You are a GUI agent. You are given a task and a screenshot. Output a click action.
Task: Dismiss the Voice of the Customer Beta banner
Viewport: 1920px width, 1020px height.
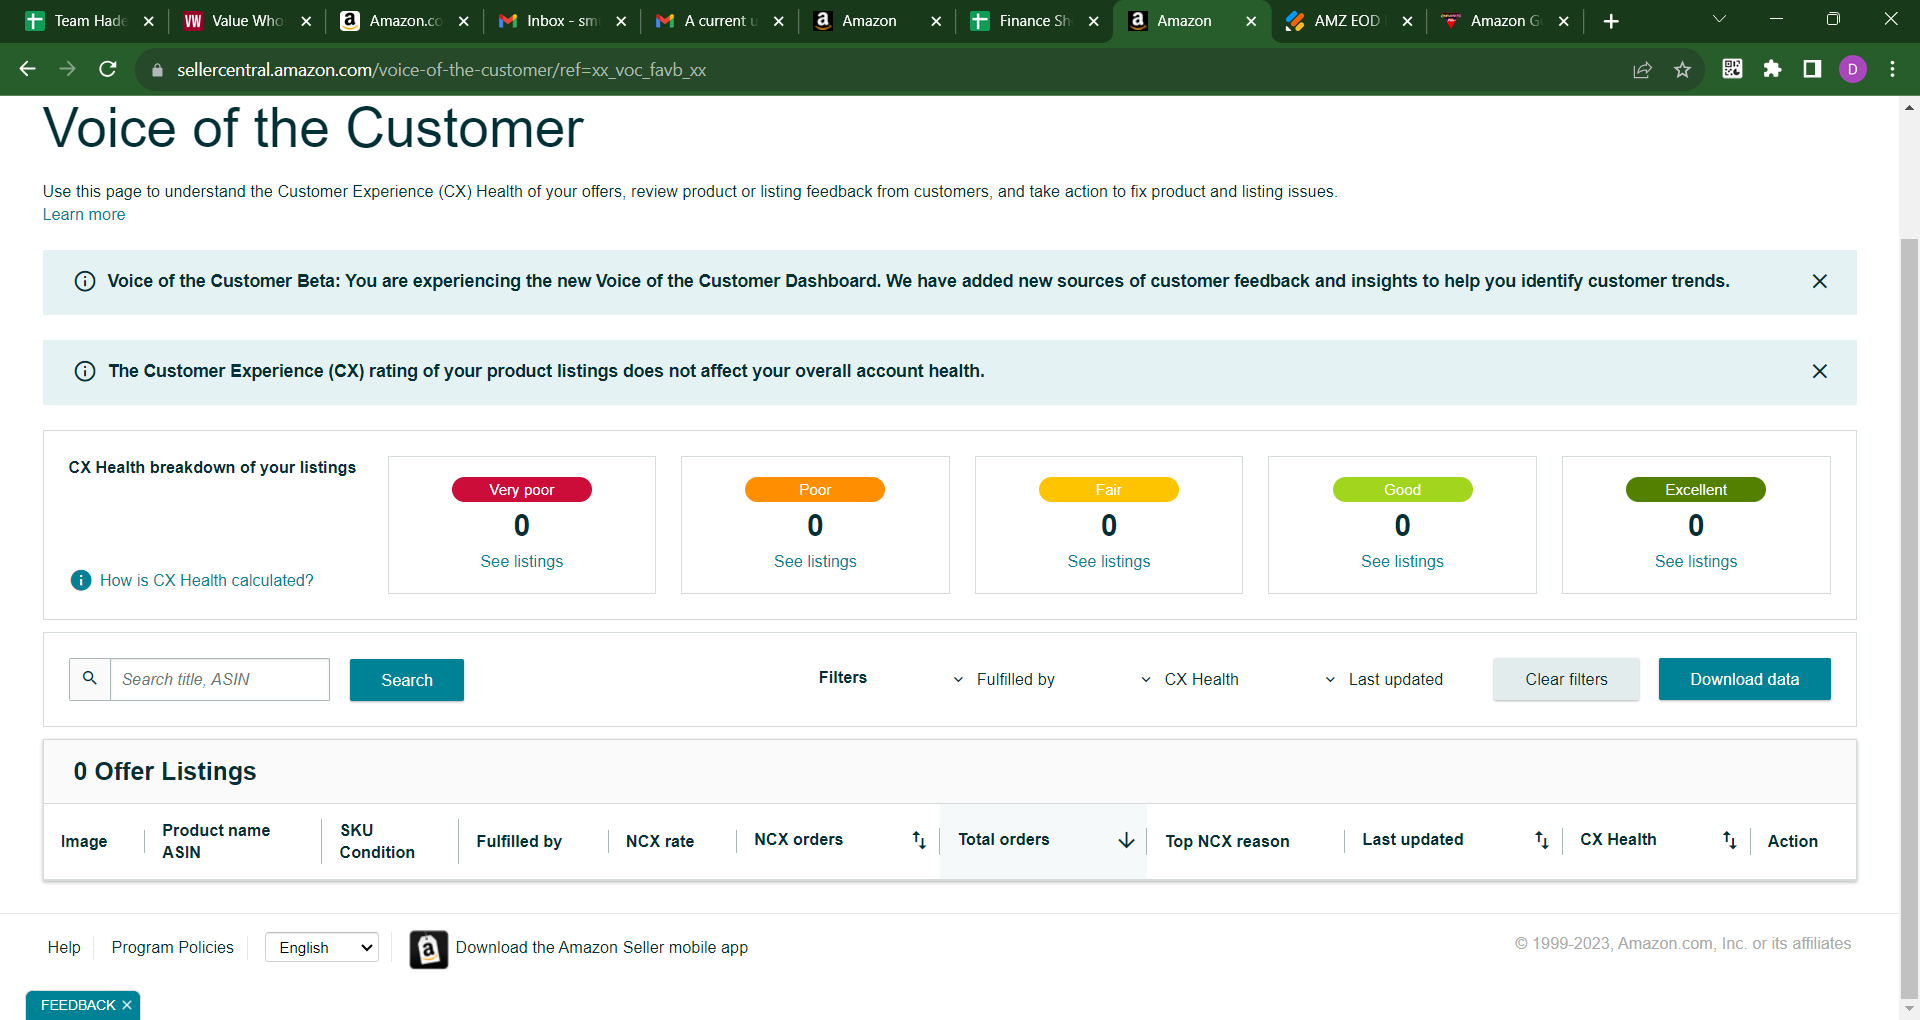(1820, 282)
